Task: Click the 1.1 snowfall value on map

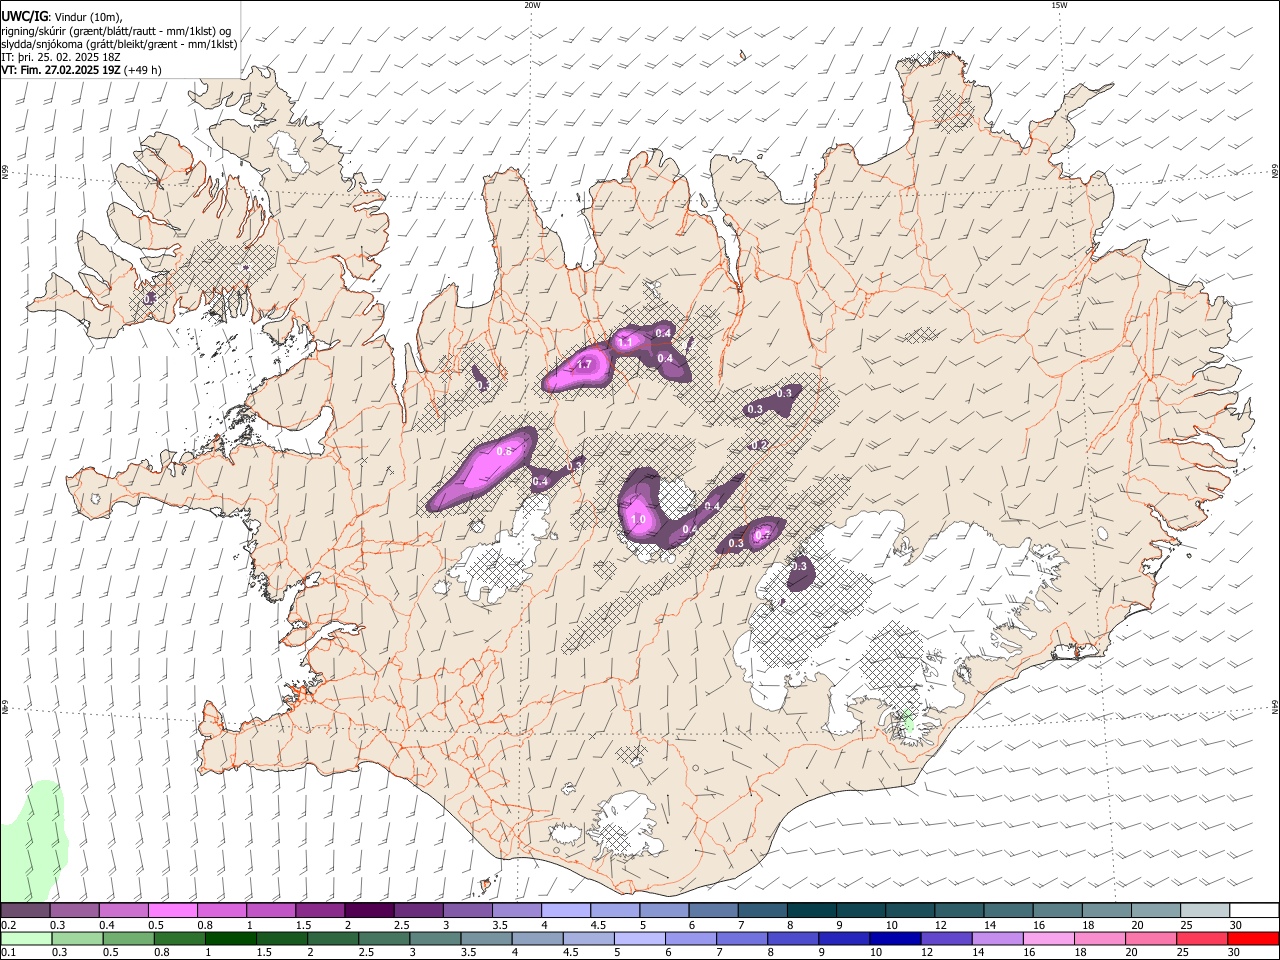Action: 626,341
